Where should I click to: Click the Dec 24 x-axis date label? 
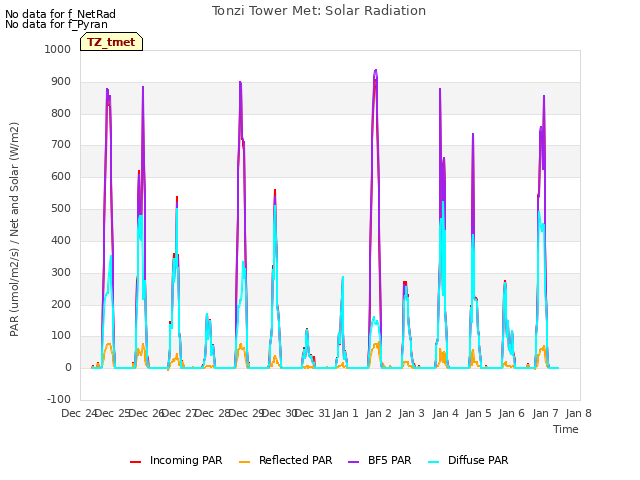79,413
